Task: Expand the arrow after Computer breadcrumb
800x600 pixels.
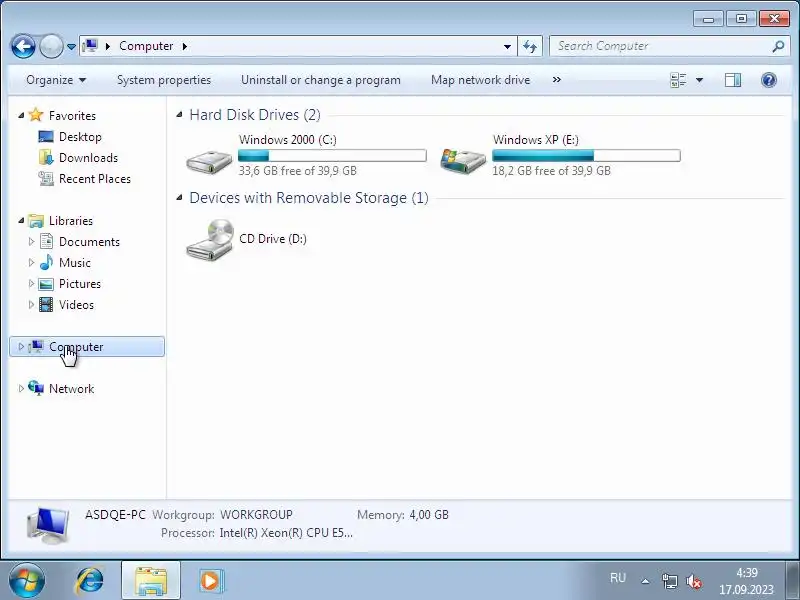Action: pos(185,46)
